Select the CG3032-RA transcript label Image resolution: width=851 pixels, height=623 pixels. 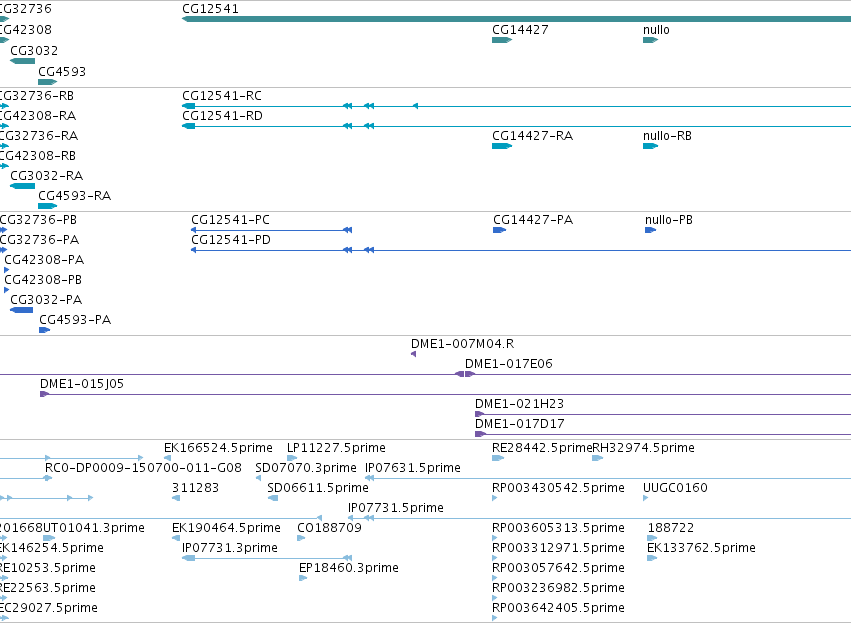coord(47,176)
